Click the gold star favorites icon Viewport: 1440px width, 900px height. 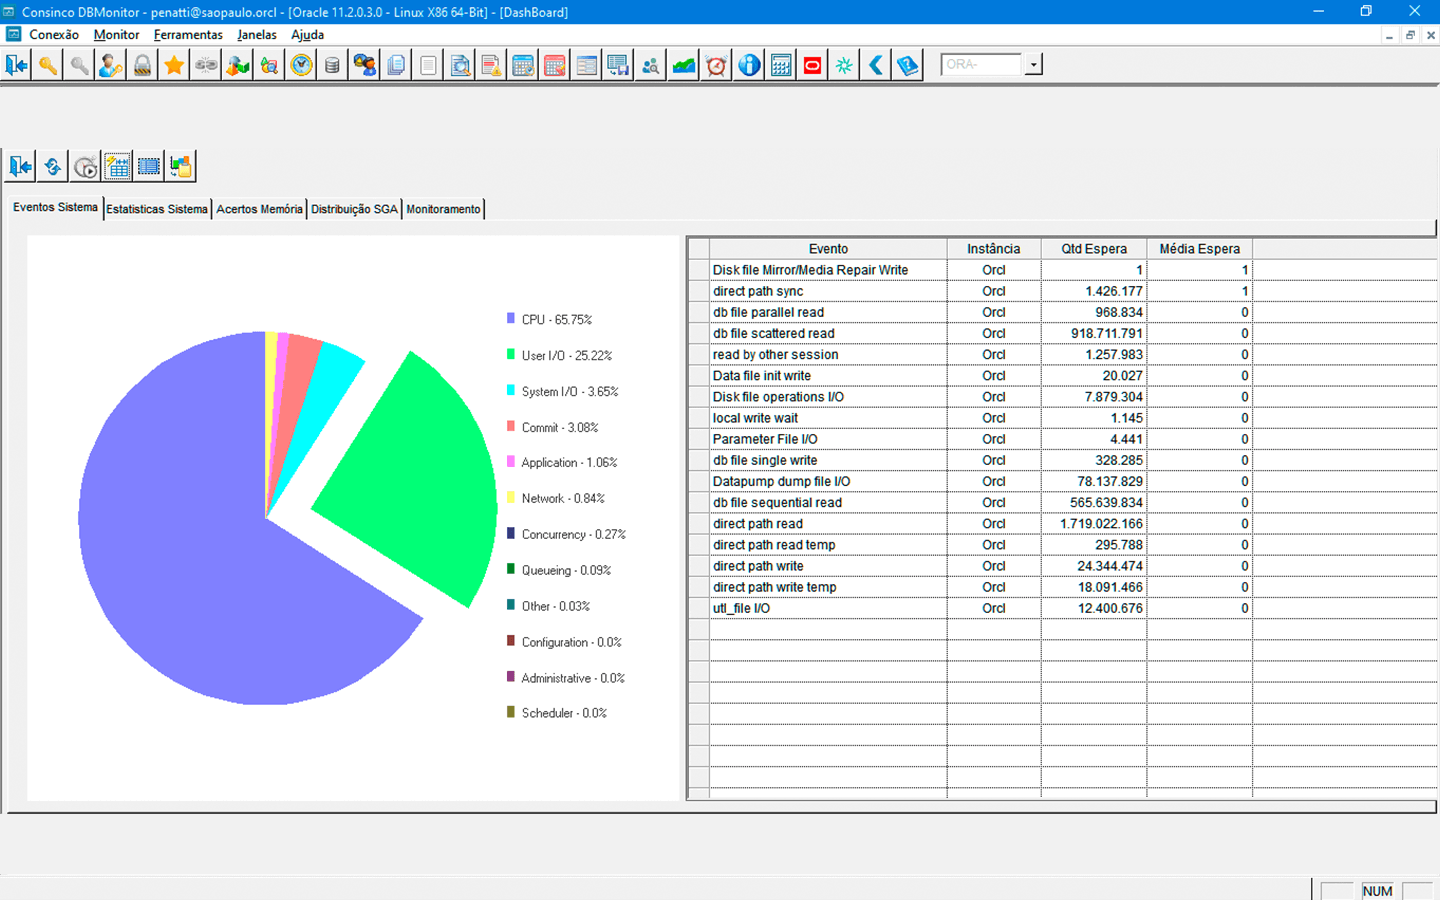[x=174, y=66]
